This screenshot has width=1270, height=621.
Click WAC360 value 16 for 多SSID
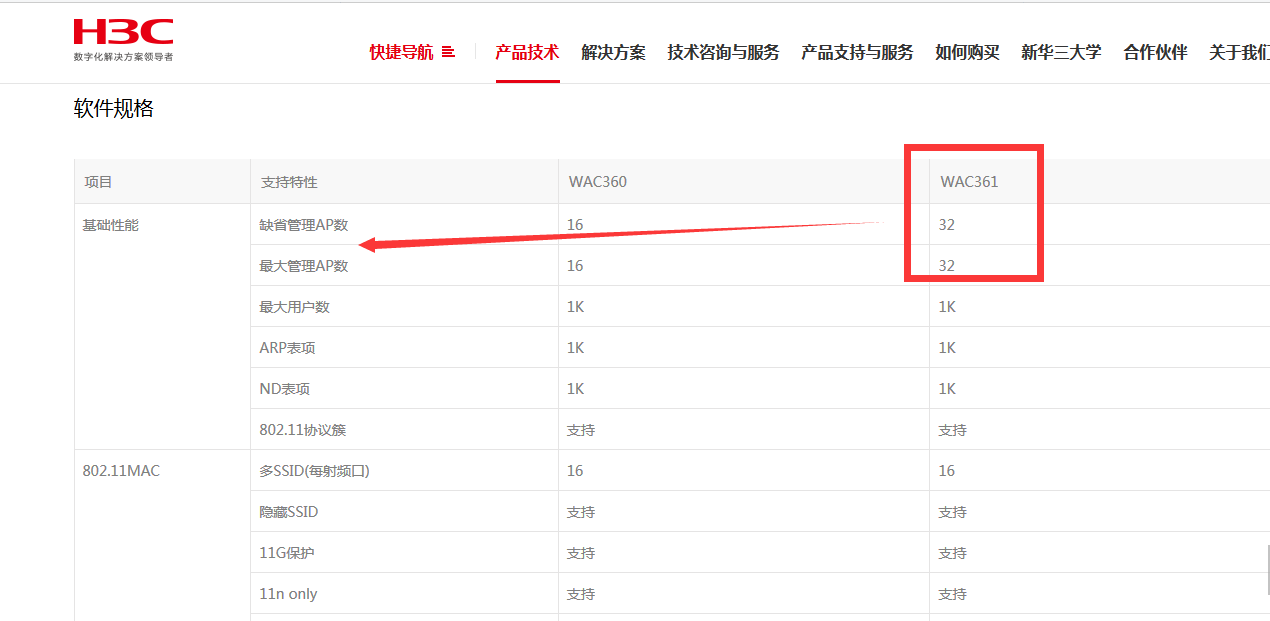pos(575,471)
